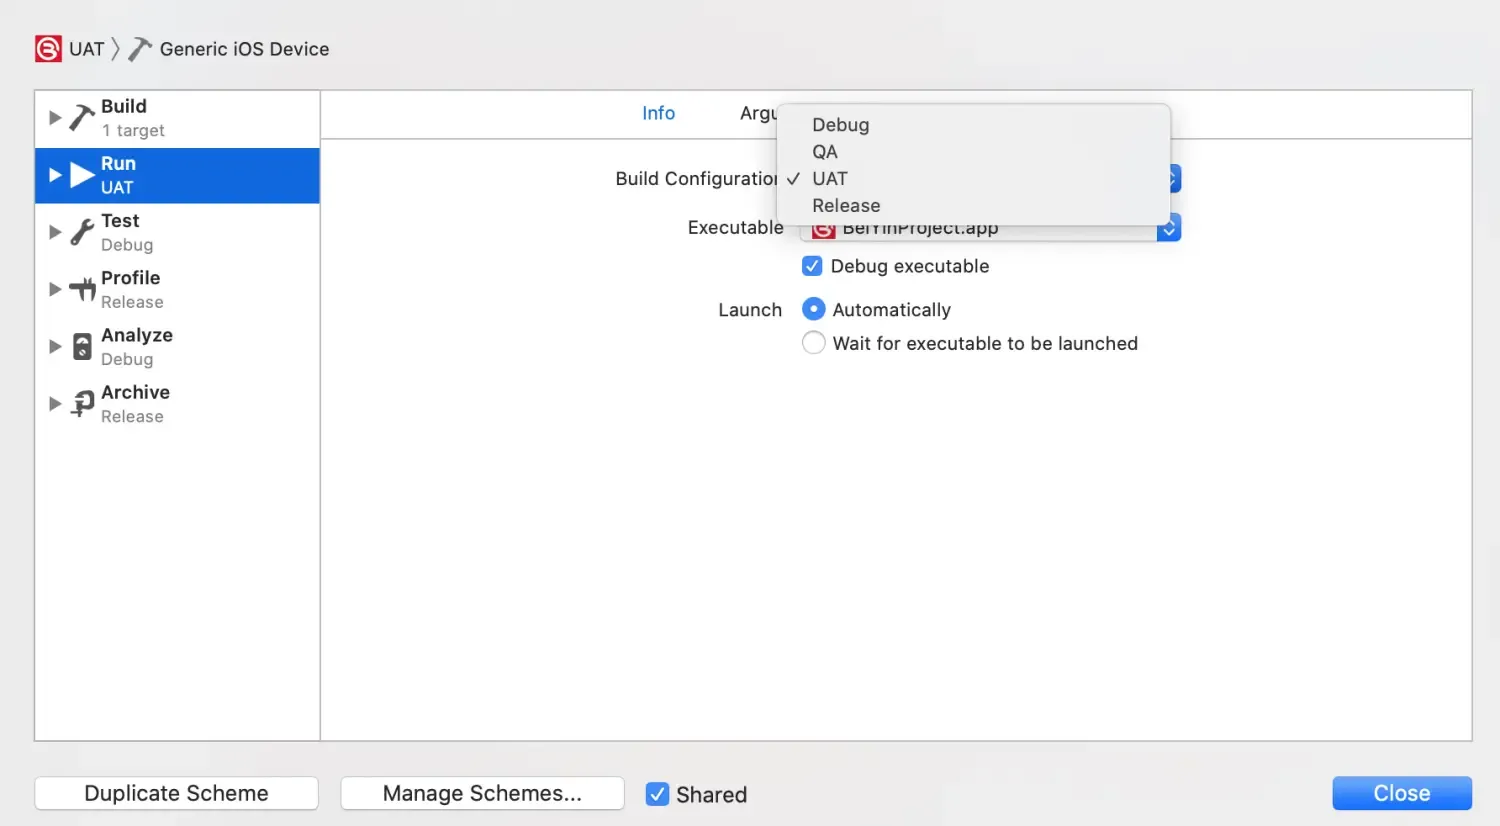This screenshot has height=826, width=1500.
Task: Click the UAT scheme icon in breadcrumb
Action: pos(46,48)
